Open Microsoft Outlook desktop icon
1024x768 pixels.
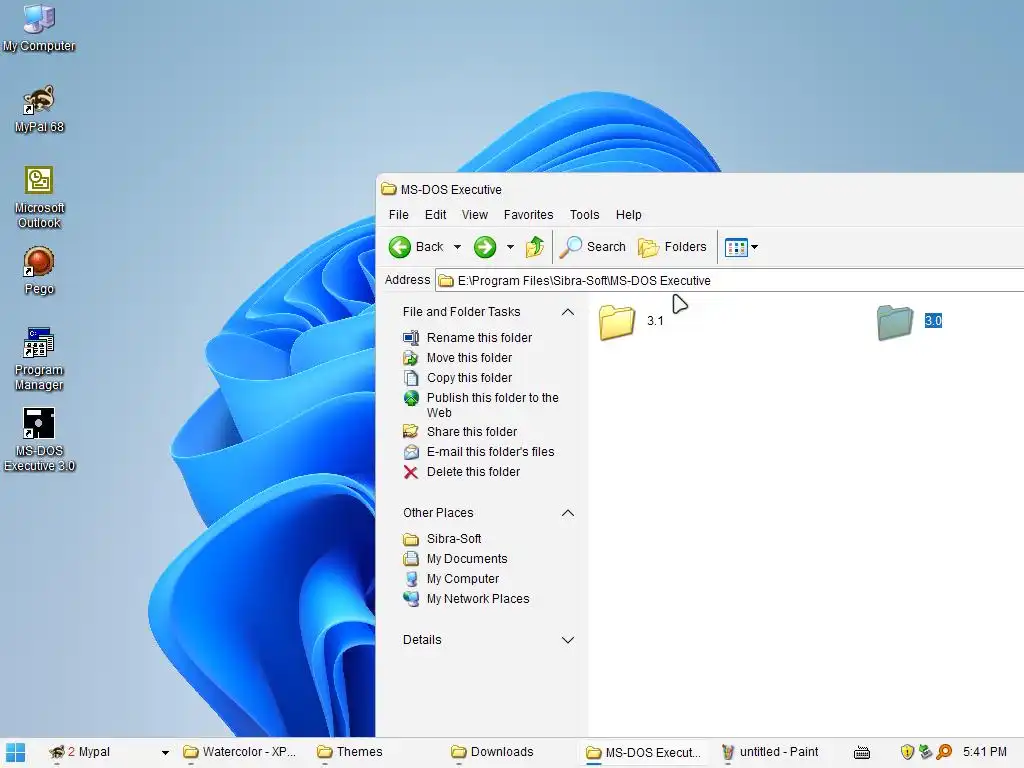pos(39,197)
